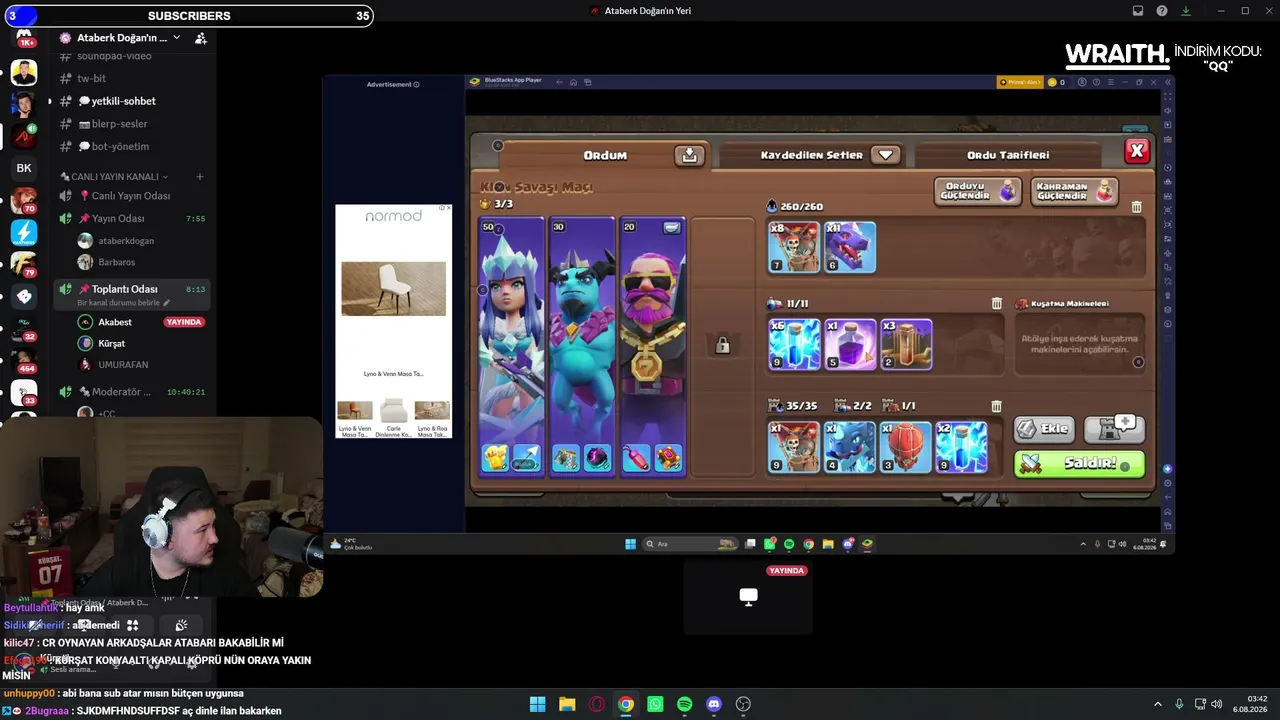Clear spells using the 11/11 row trash icon
1280x720 pixels.
click(x=996, y=303)
